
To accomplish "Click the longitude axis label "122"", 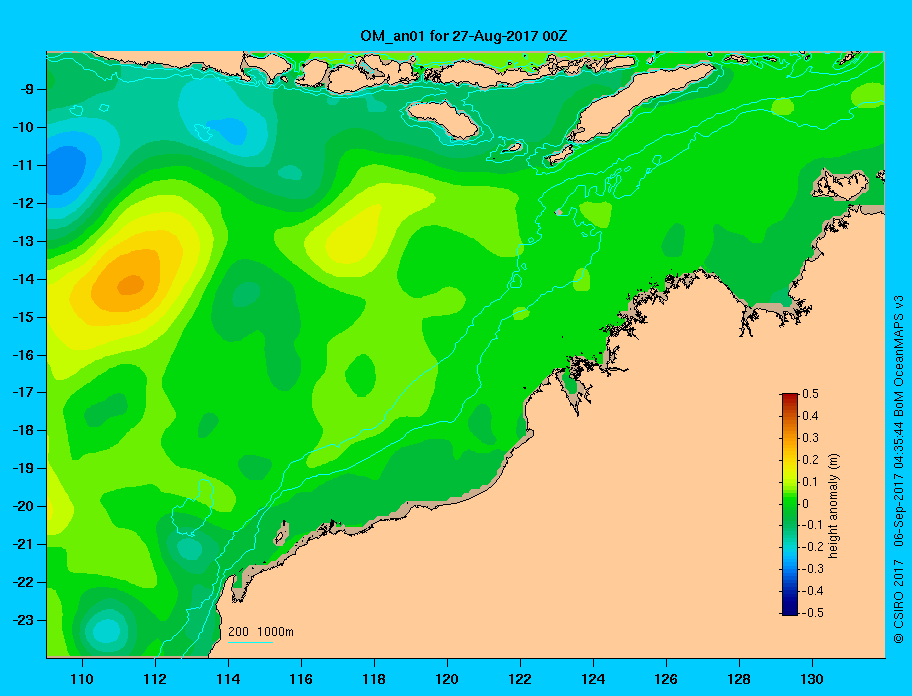I will pos(520,679).
